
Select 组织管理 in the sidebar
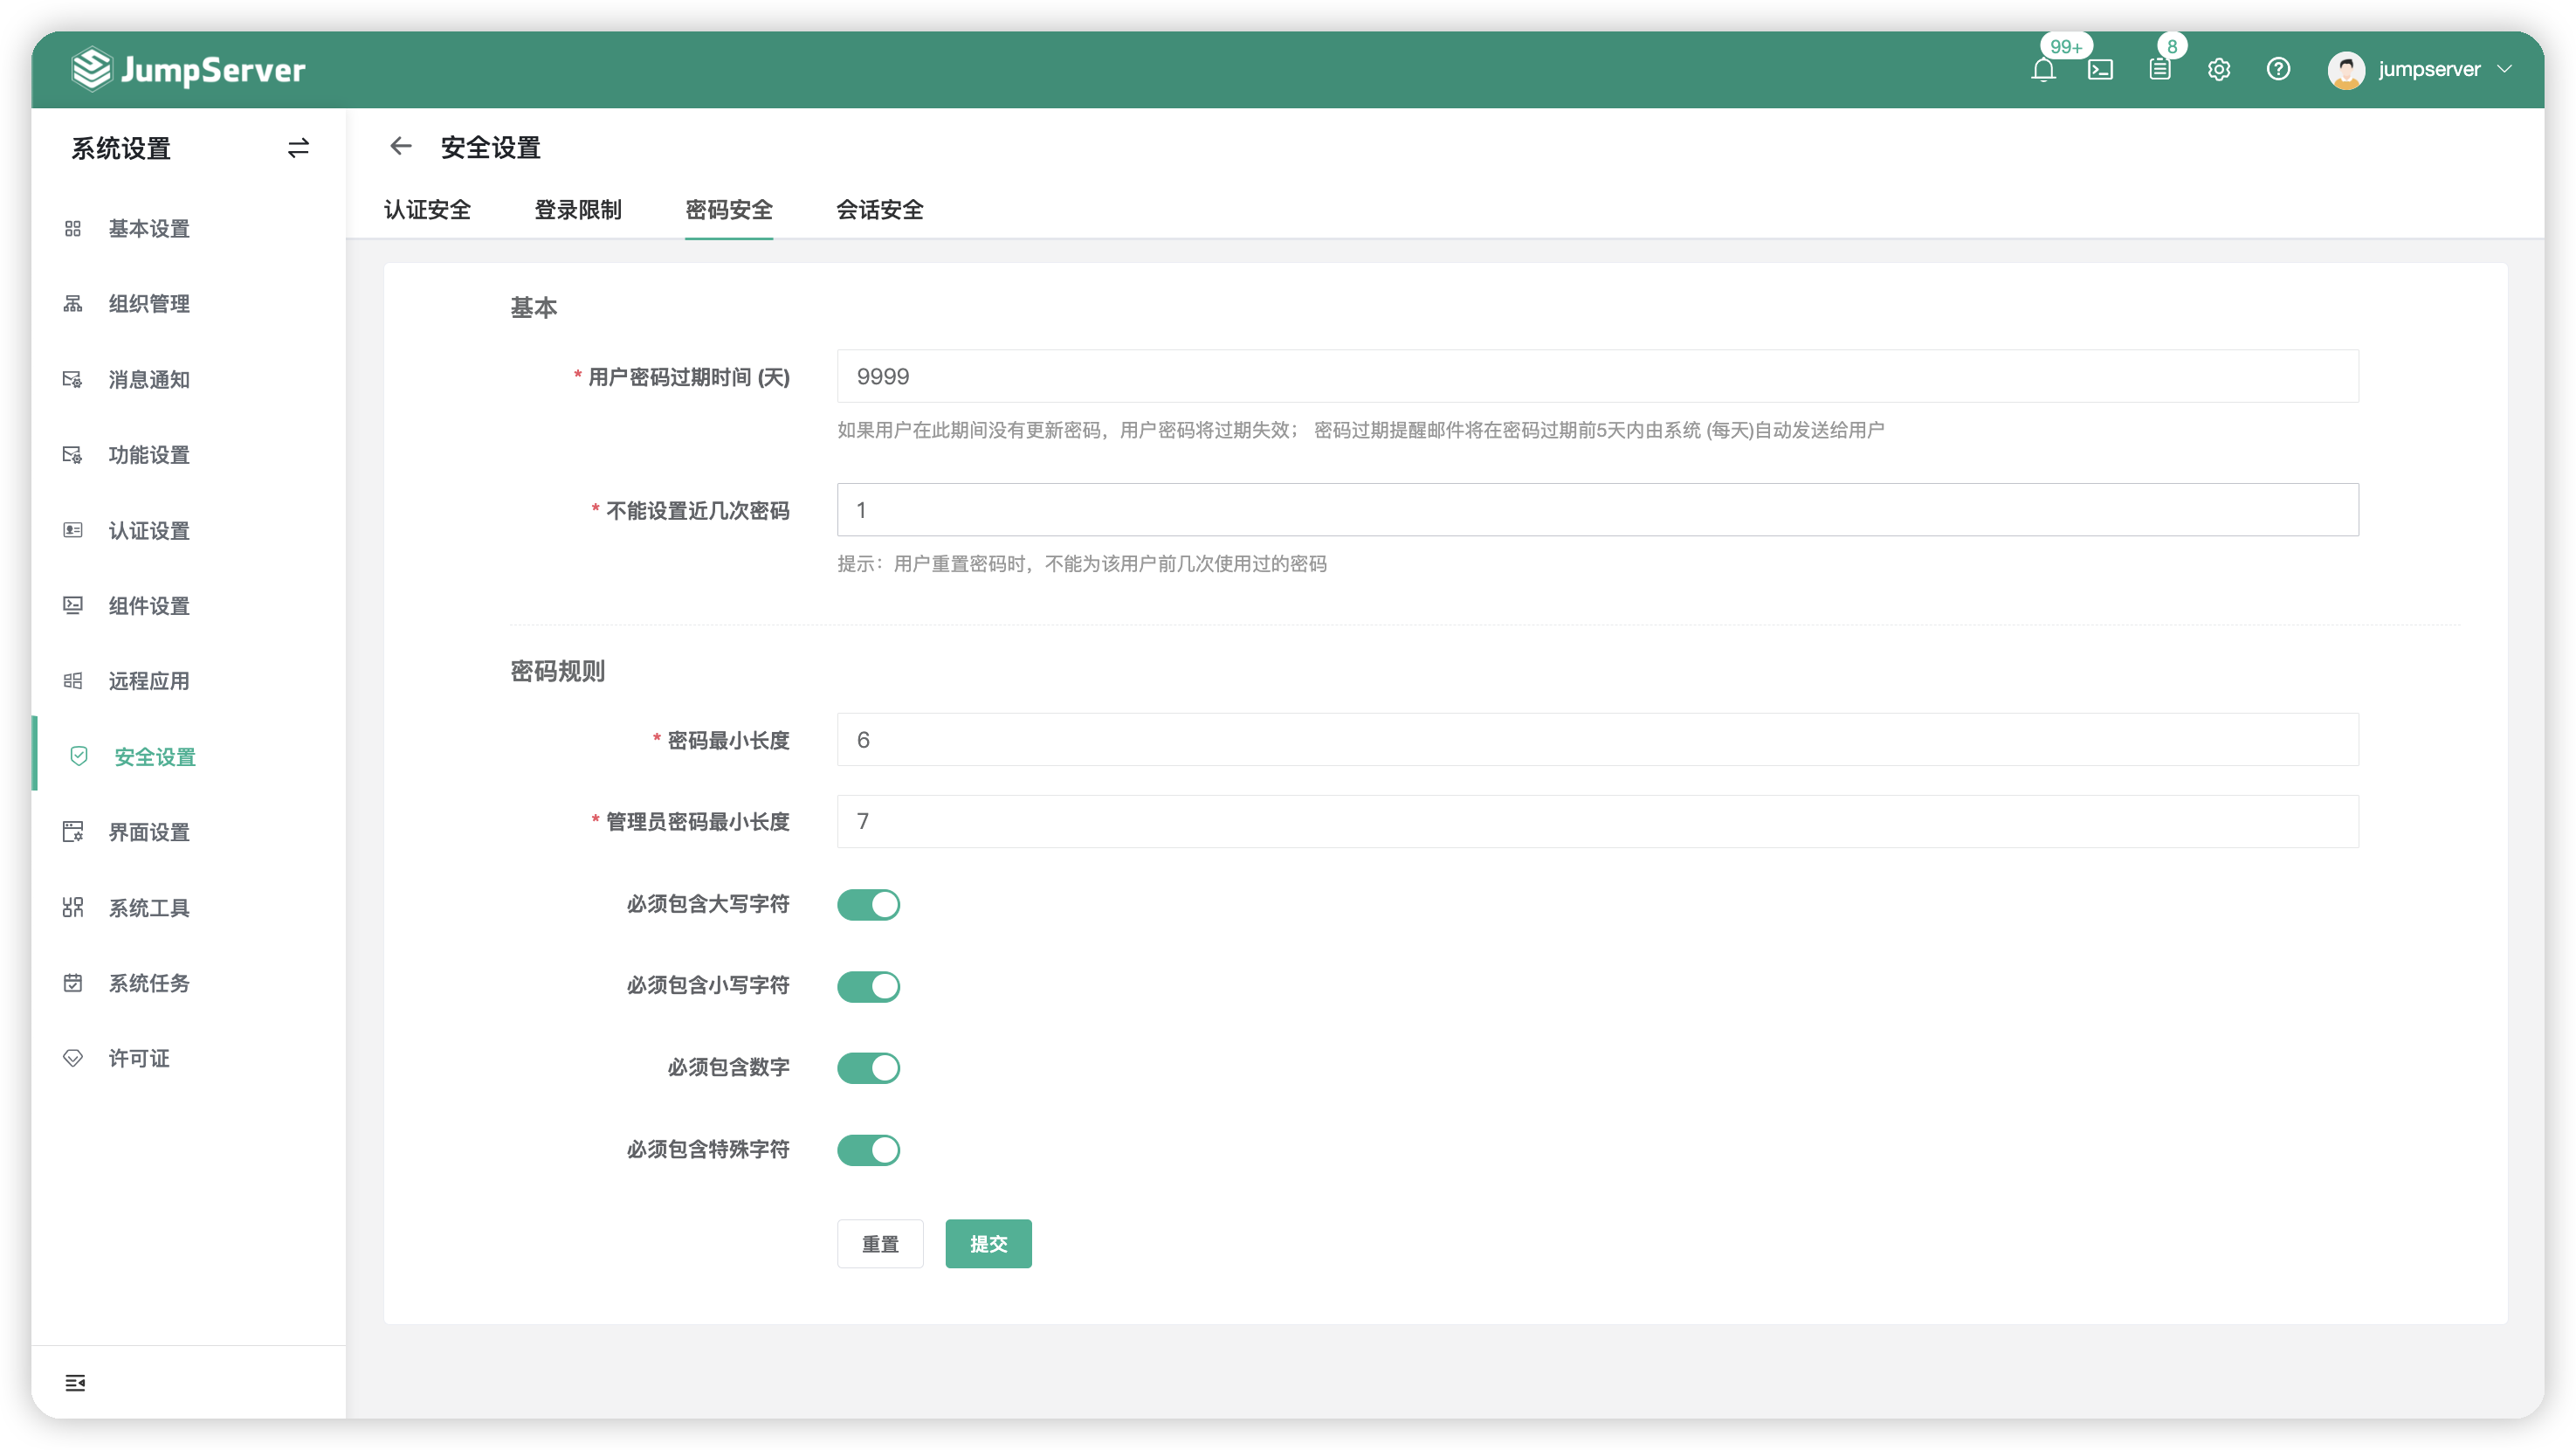[148, 304]
